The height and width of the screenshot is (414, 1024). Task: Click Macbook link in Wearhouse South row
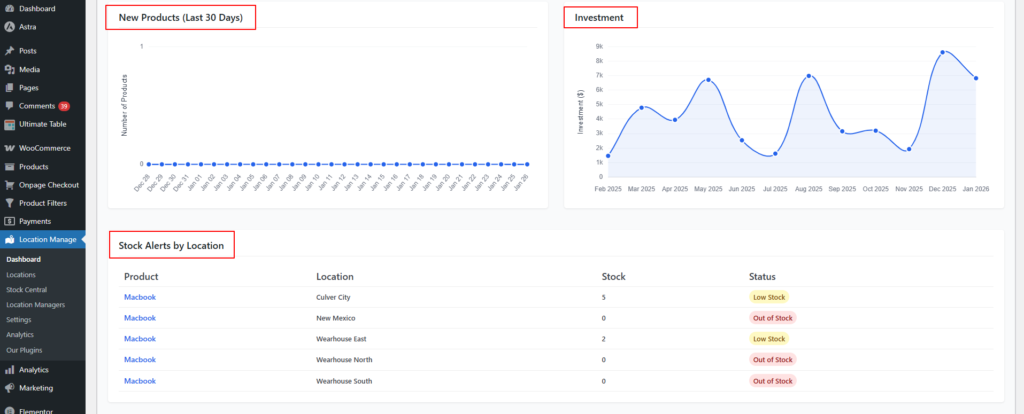pos(140,381)
